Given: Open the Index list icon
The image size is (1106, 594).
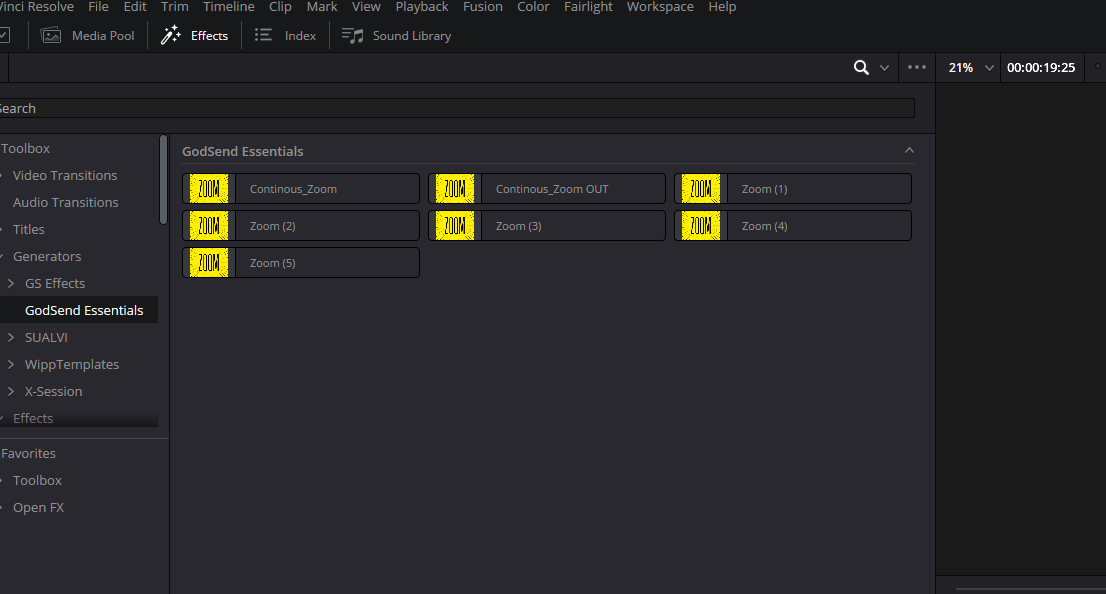Looking at the screenshot, I should (x=263, y=35).
